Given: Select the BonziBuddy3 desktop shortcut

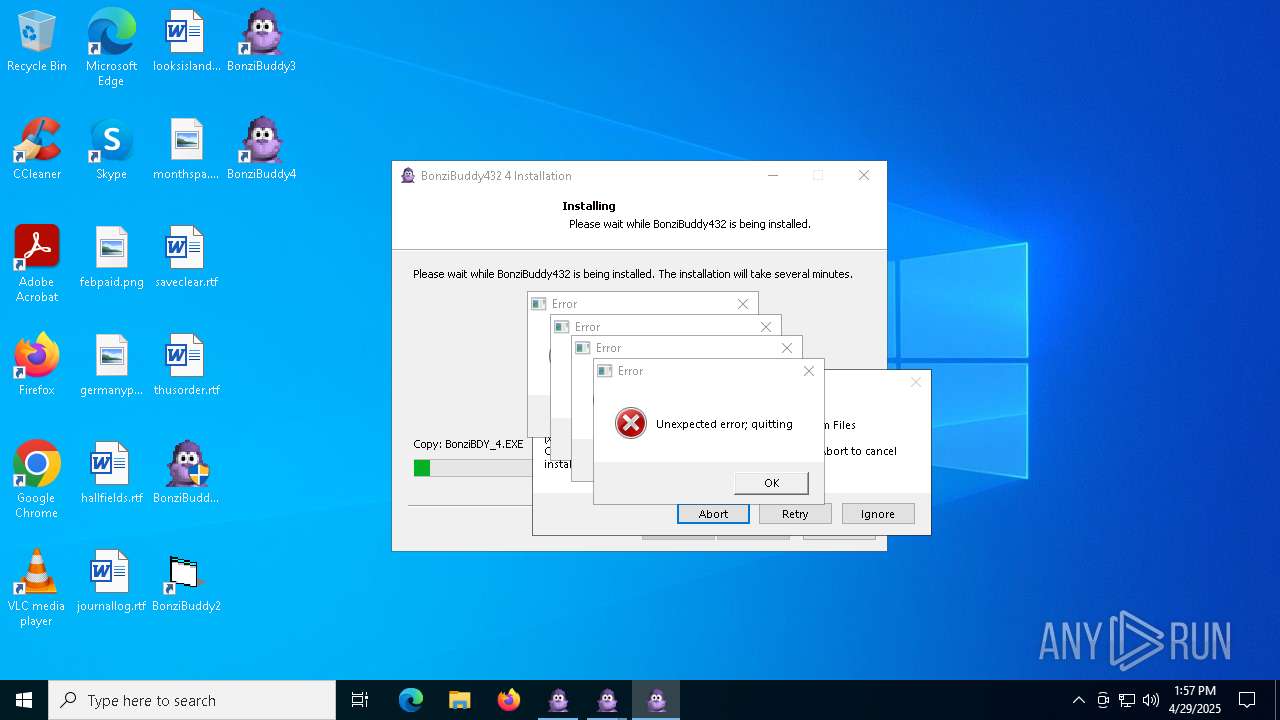Looking at the screenshot, I should point(261,41).
